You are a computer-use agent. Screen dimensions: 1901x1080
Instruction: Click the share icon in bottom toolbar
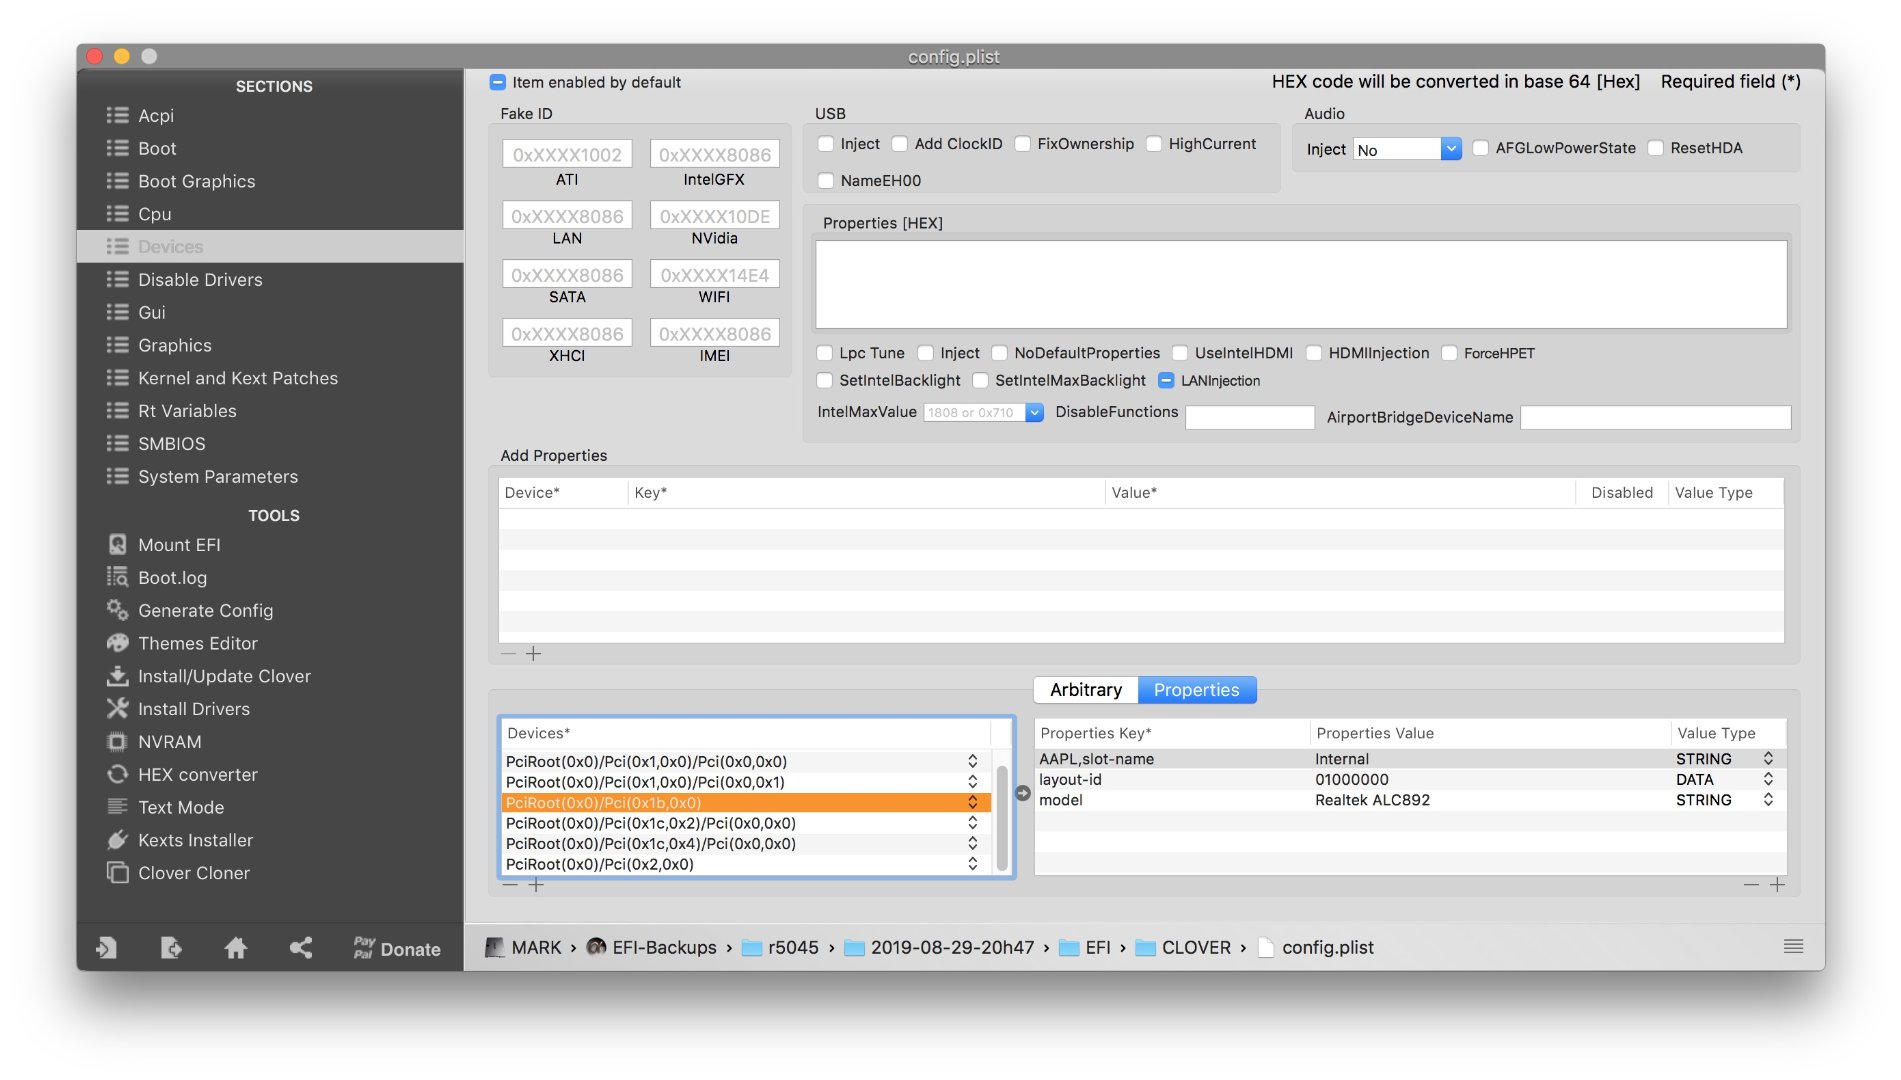[x=300, y=948]
